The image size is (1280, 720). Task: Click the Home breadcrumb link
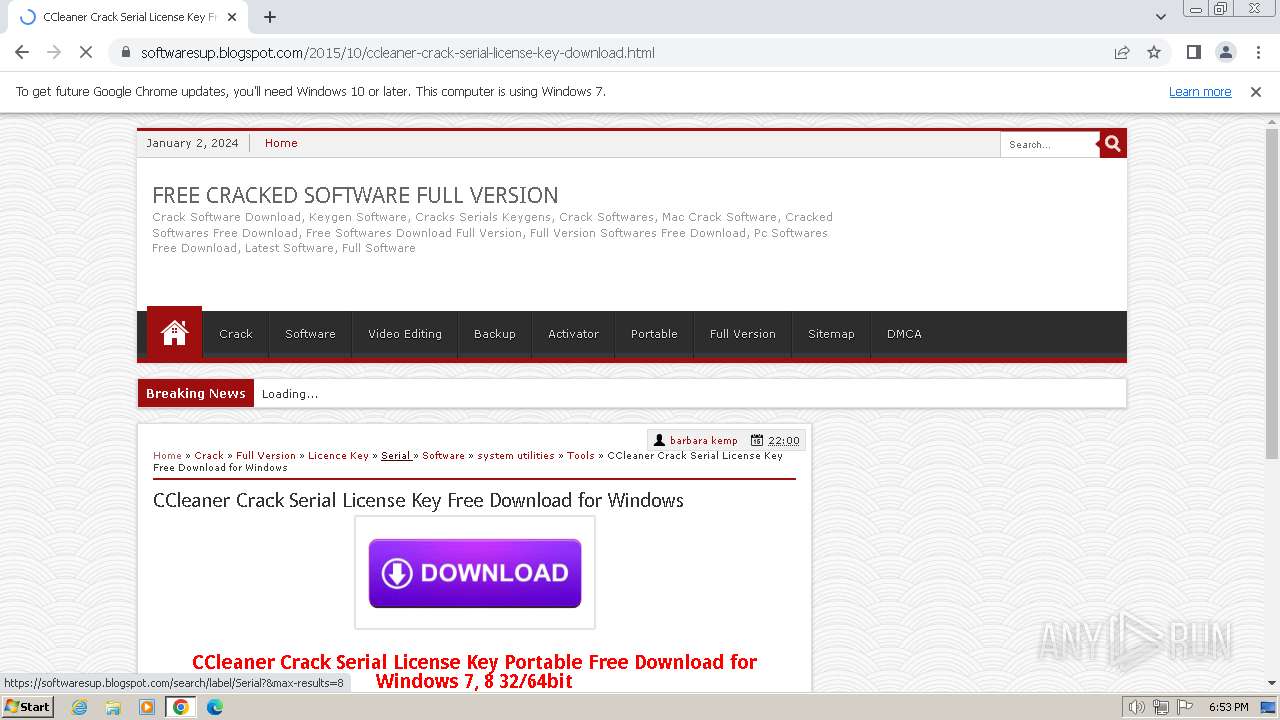(x=167, y=455)
